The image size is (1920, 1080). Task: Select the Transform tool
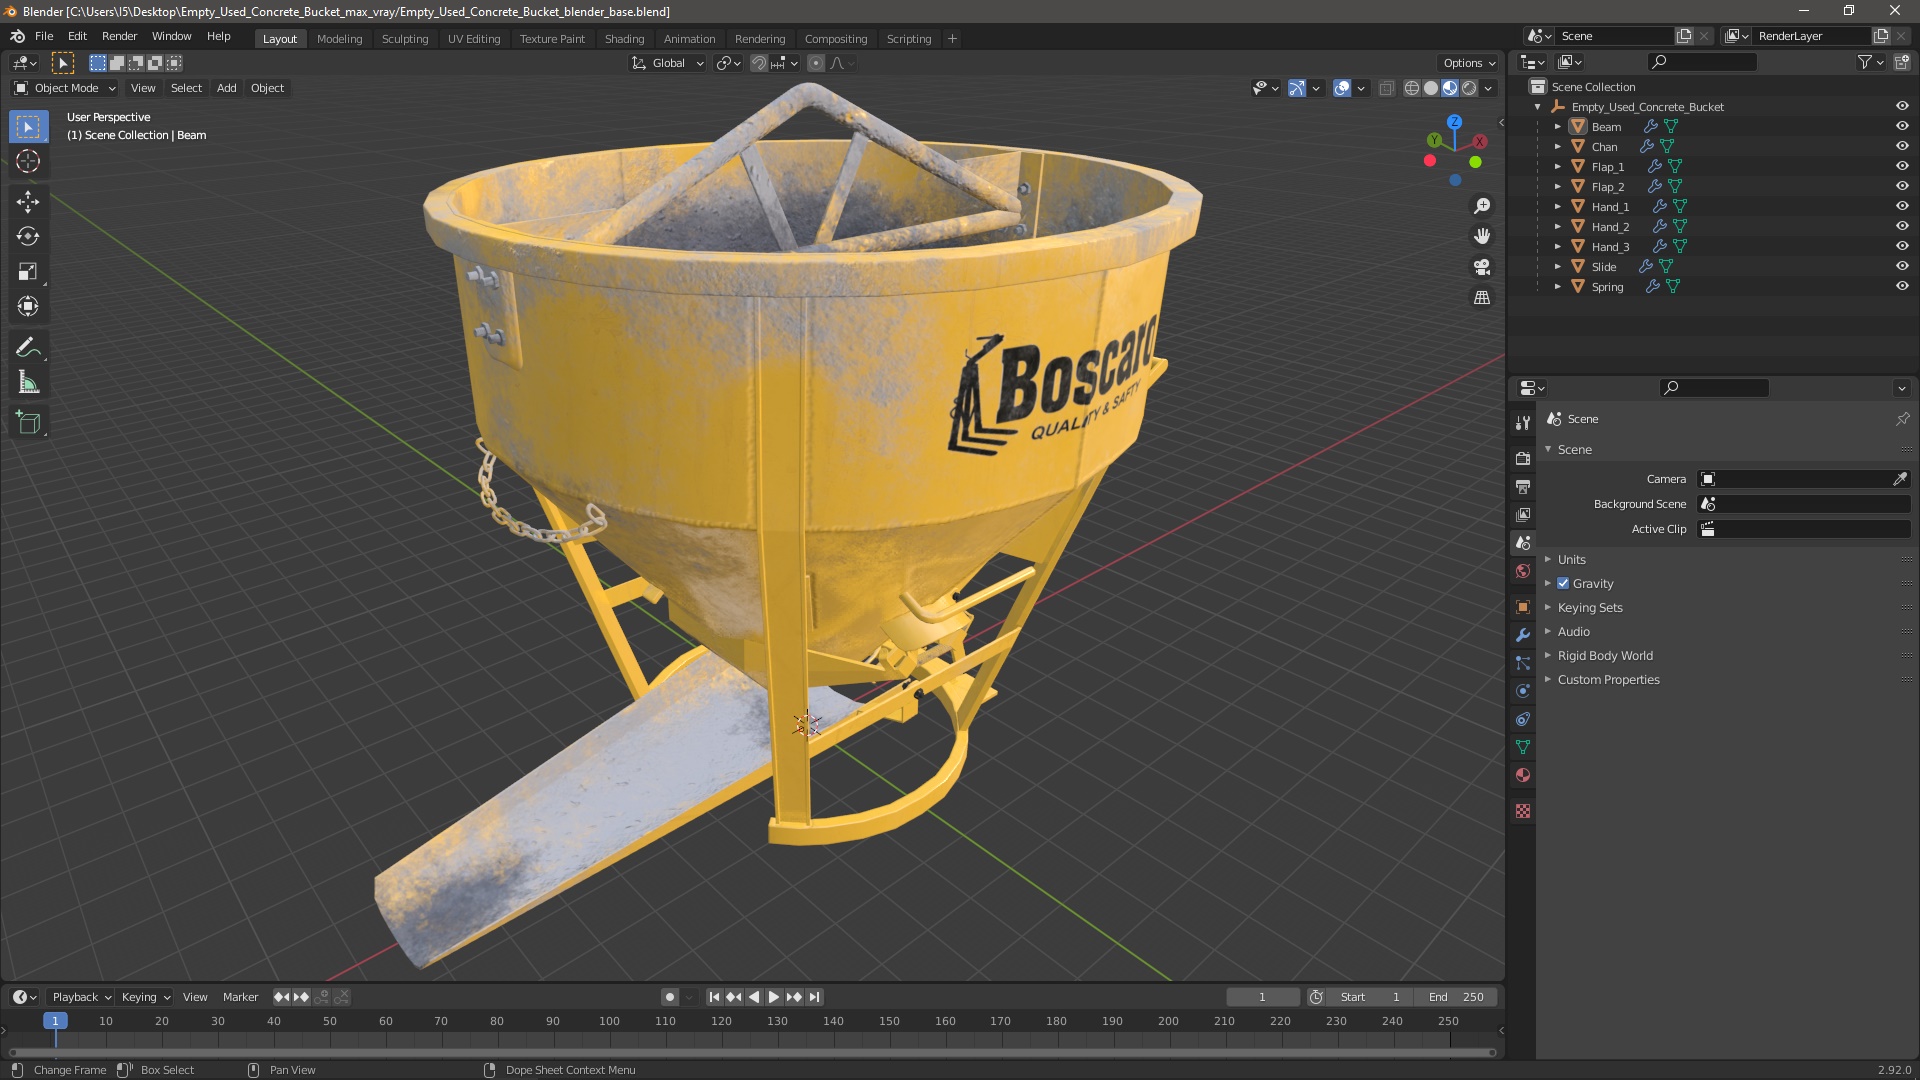click(x=28, y=306)
